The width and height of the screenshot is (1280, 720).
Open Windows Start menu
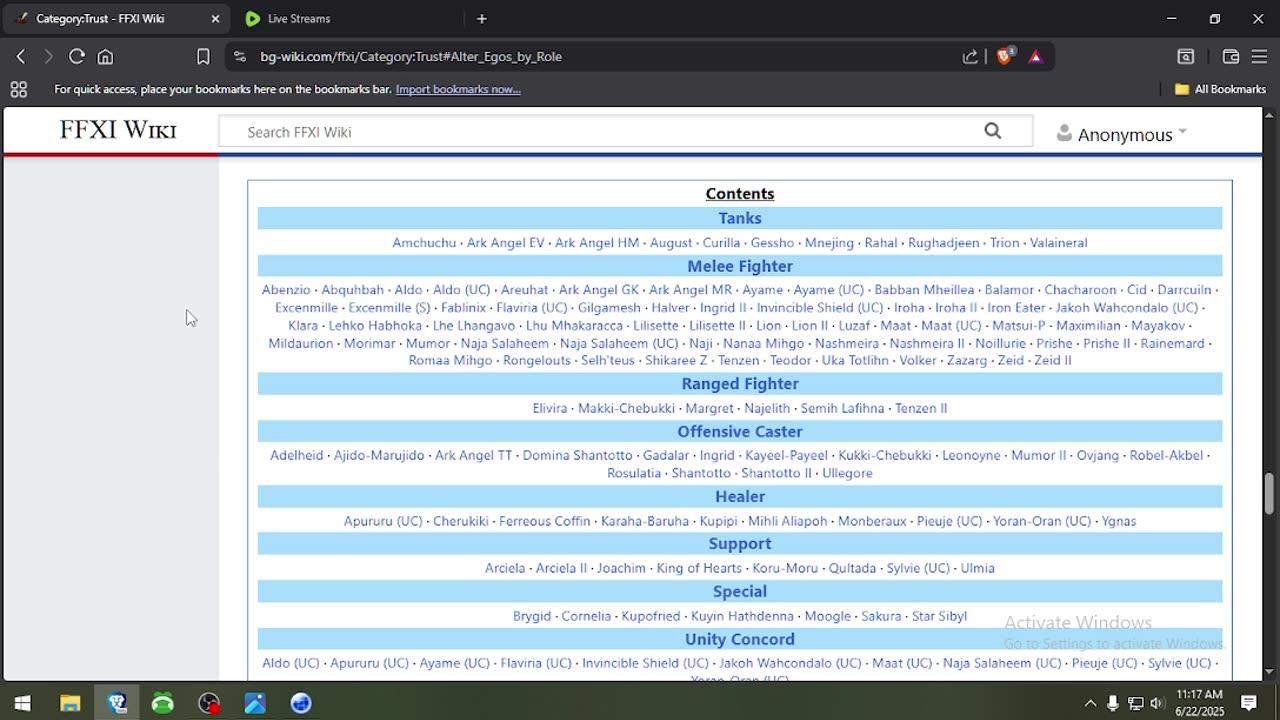(22, 703)
